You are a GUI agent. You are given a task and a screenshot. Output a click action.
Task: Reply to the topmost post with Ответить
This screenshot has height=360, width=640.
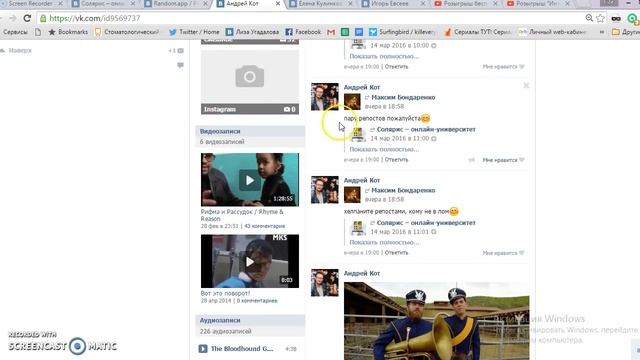pyautogui.click(x=396, y=67)
